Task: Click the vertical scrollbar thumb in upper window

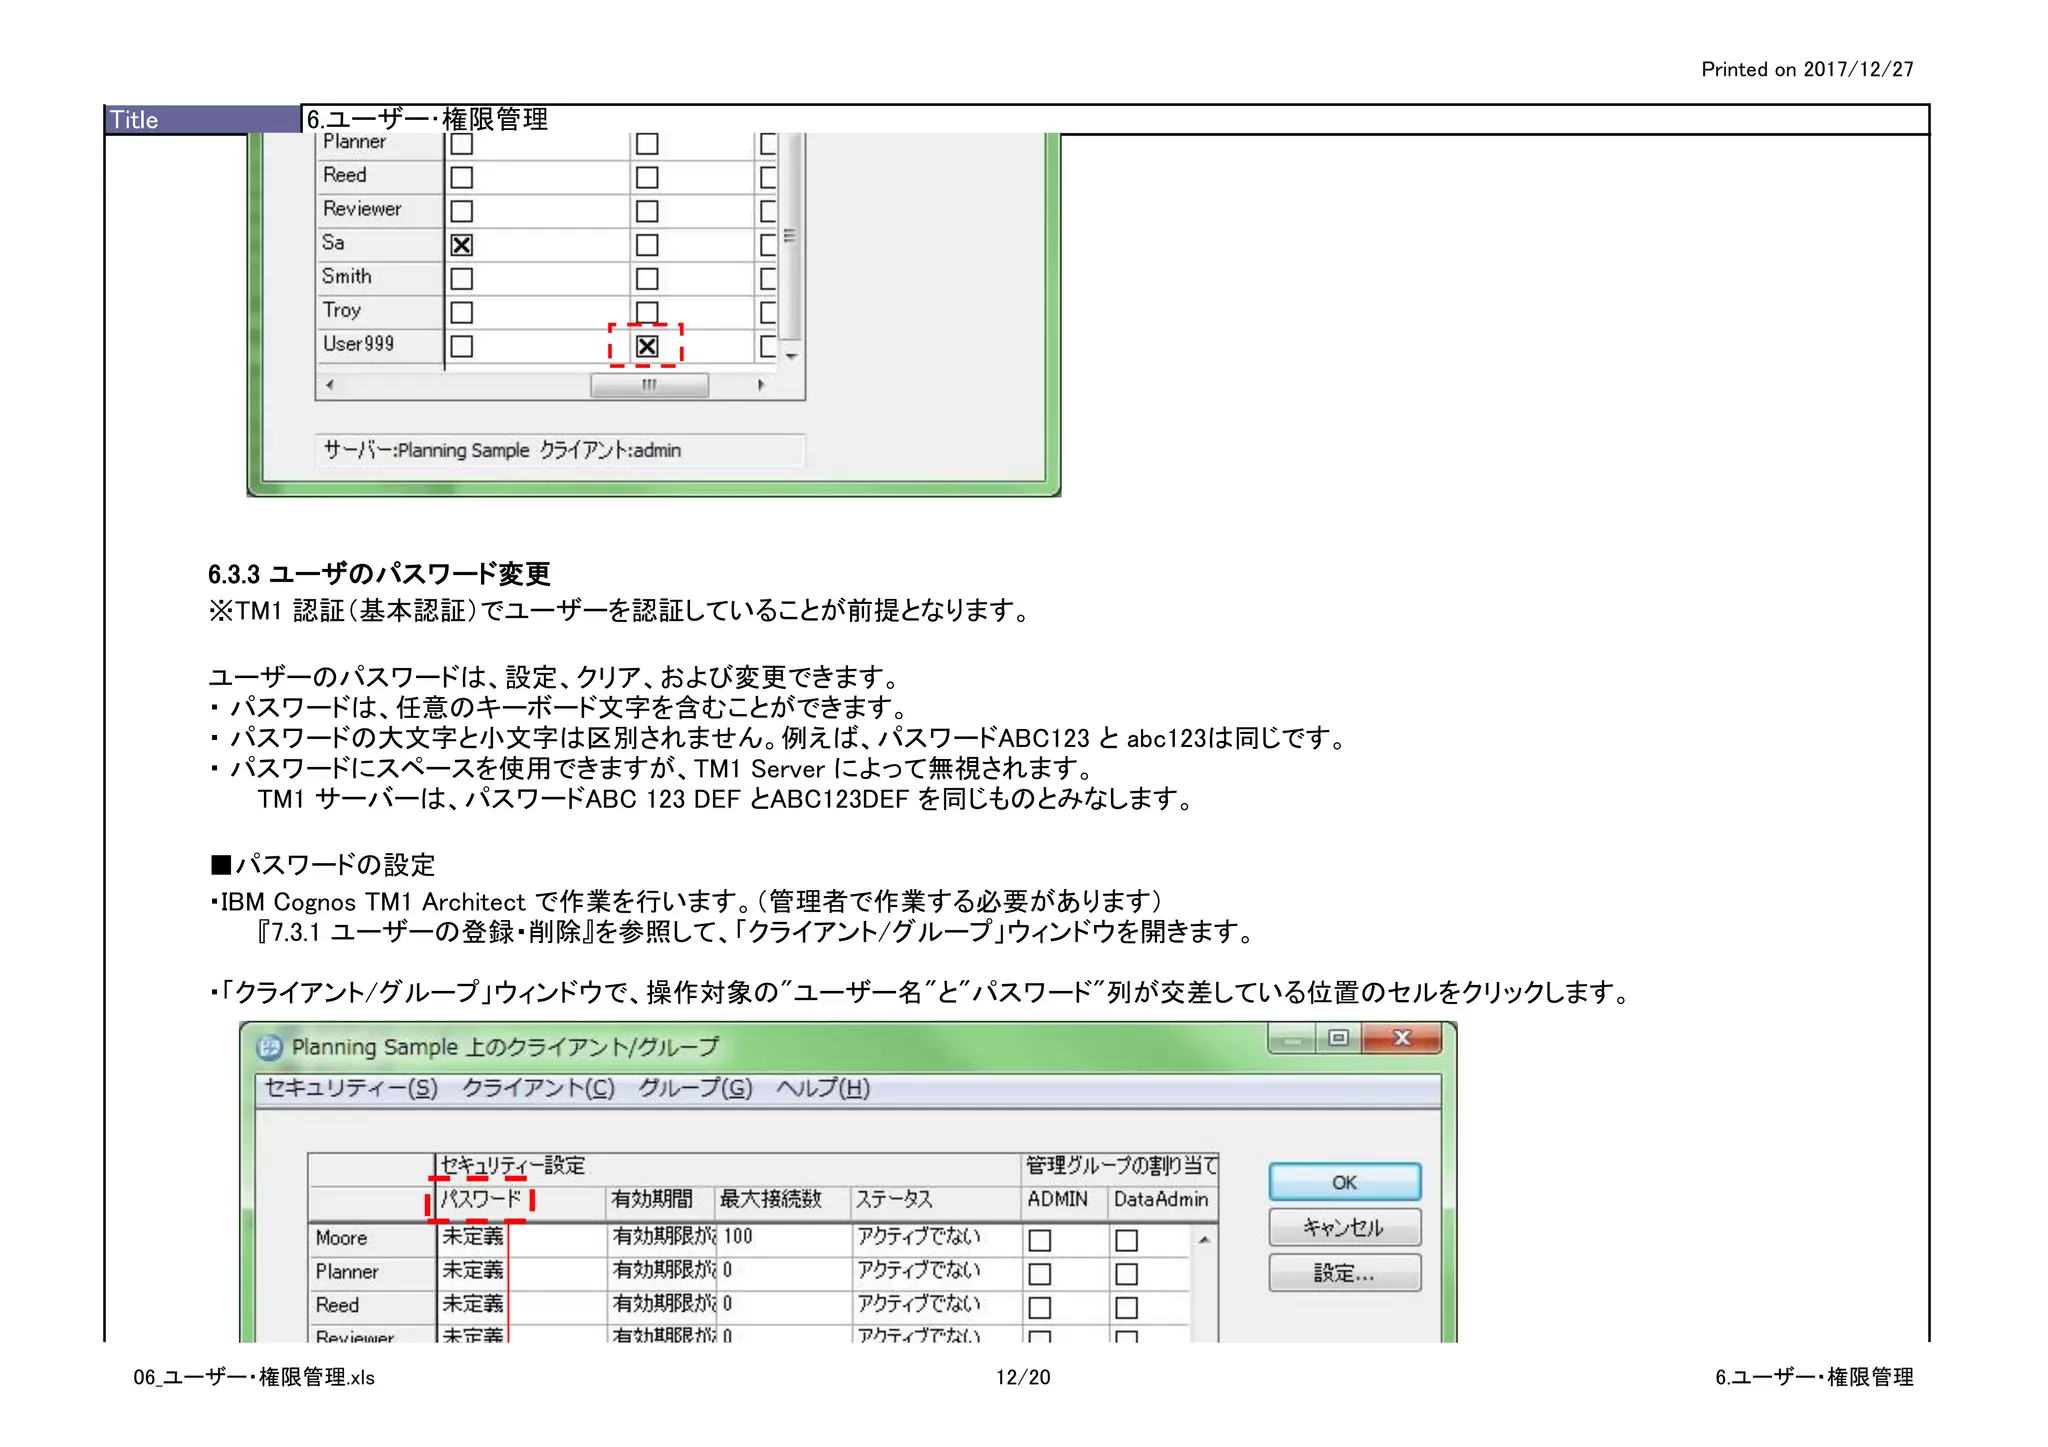Action: [x=790, y=235]
